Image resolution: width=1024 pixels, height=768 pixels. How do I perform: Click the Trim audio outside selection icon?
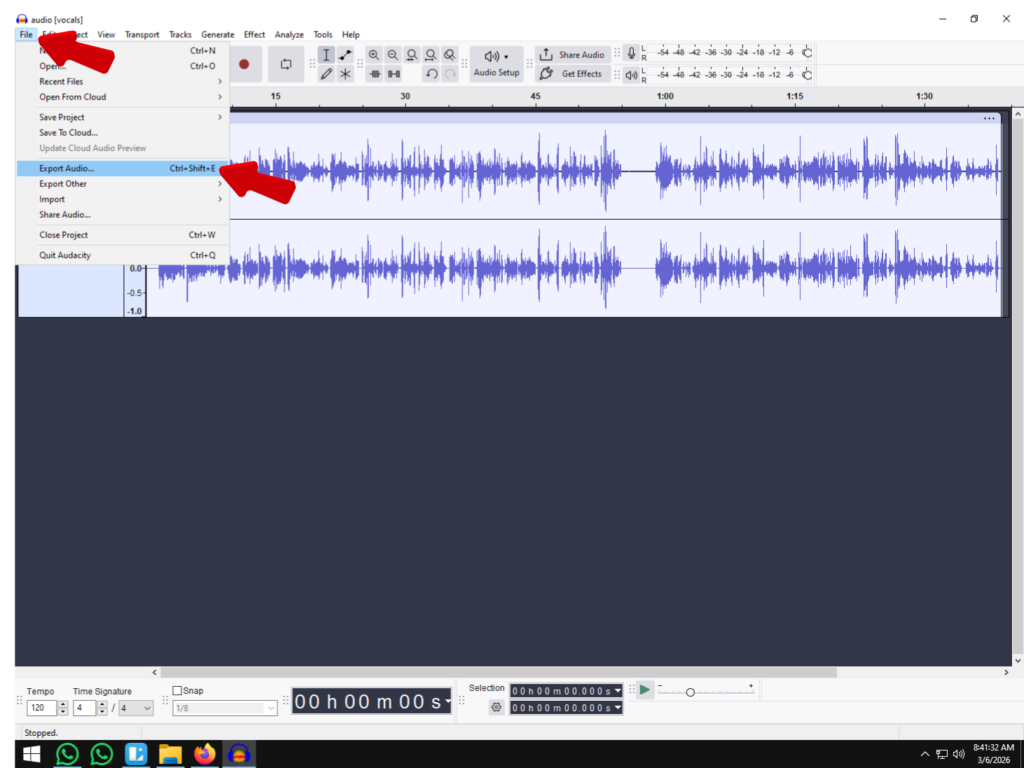point(375,74)
